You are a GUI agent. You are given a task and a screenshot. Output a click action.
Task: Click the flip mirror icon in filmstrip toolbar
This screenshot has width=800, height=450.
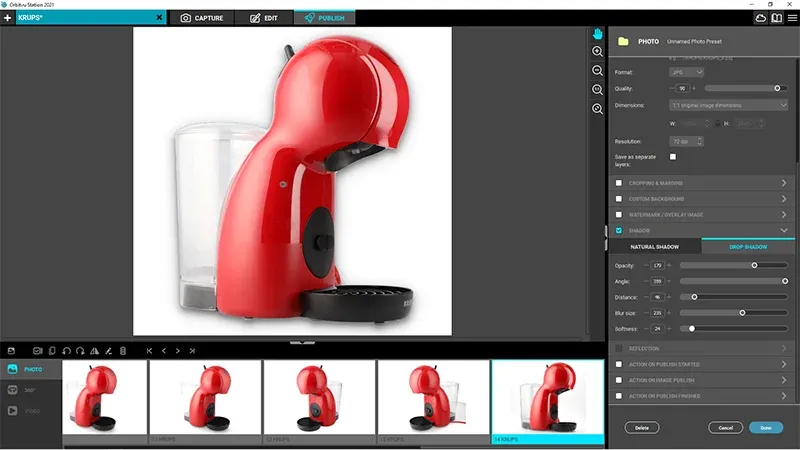point(94,351)
